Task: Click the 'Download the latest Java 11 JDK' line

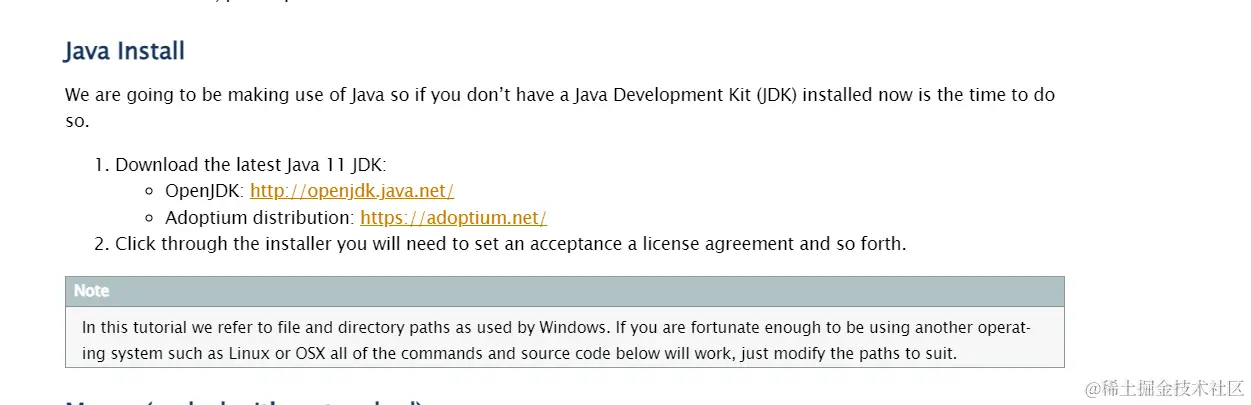Action: 251,165
